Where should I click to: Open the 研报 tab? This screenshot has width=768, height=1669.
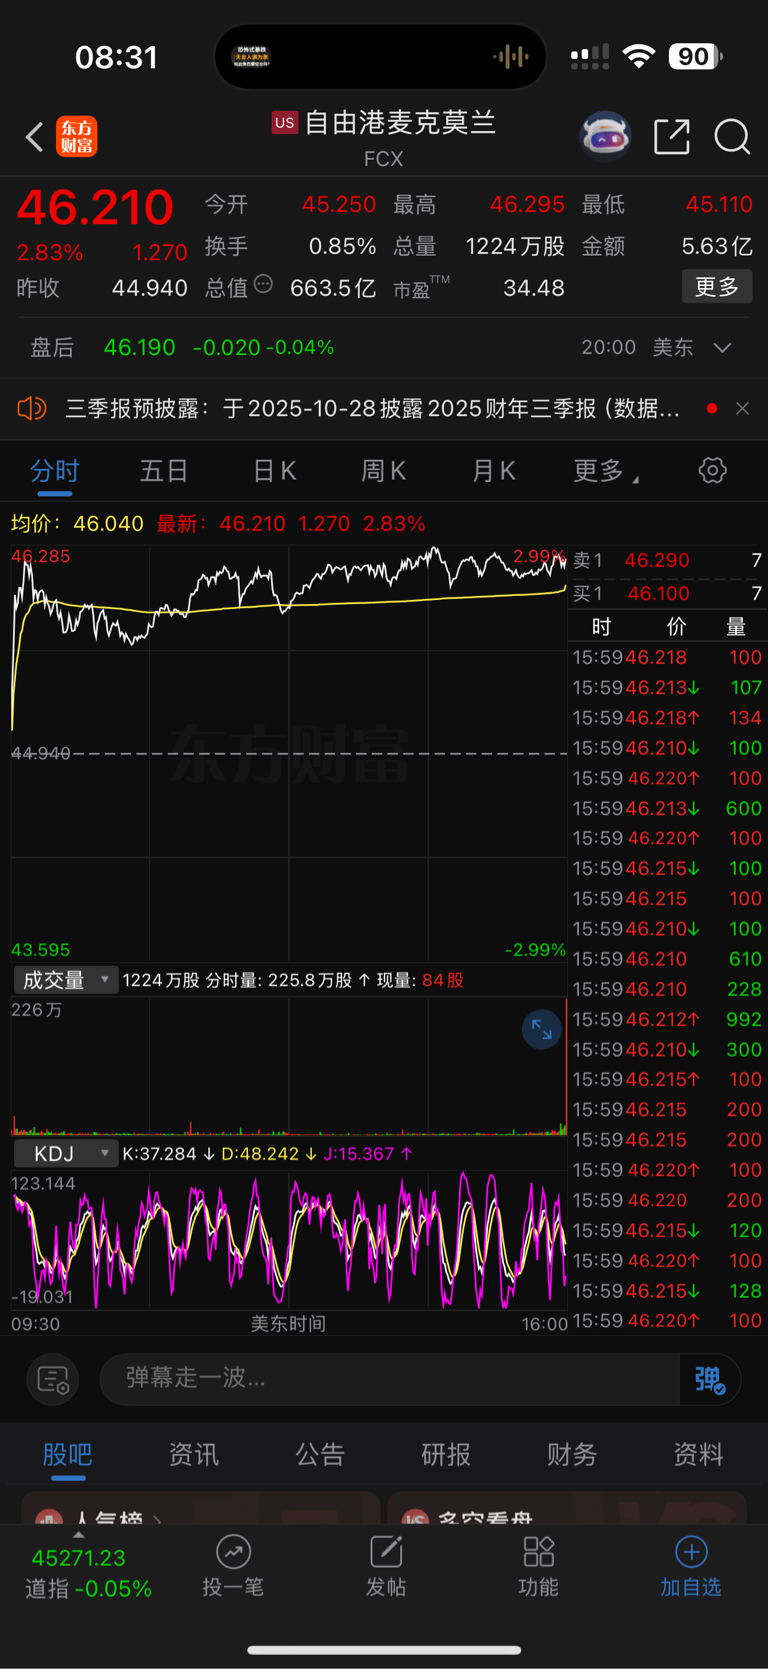446,1454
